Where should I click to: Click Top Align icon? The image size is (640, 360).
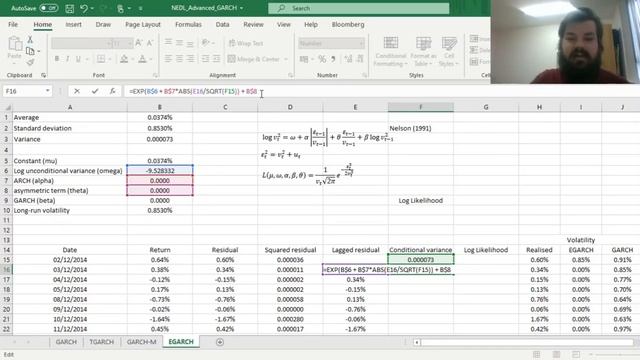pyautogui.click(x=168, y=42)
